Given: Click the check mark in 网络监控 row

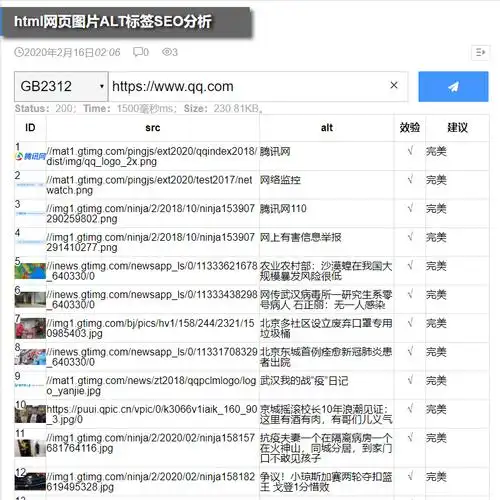Looking at the screenshot, I should pos(410,179).
